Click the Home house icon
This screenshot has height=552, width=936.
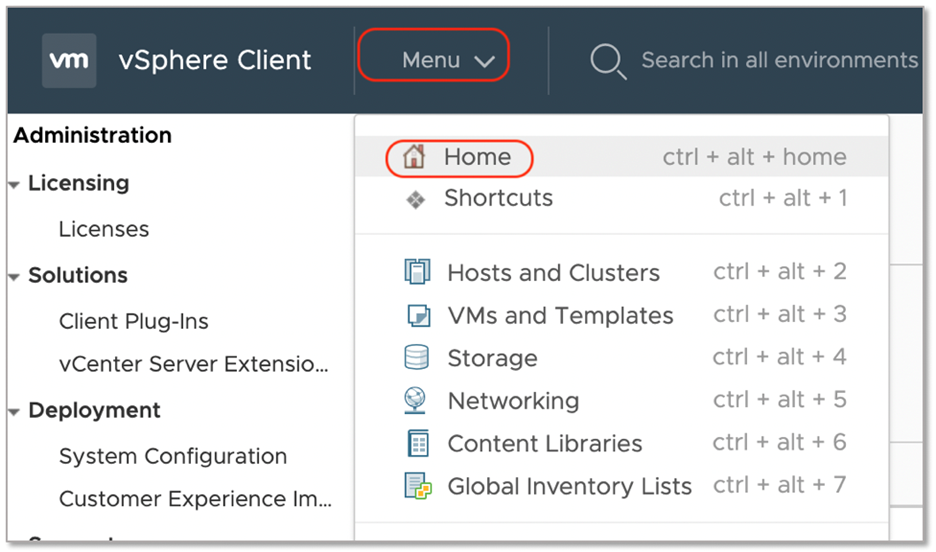414,157
